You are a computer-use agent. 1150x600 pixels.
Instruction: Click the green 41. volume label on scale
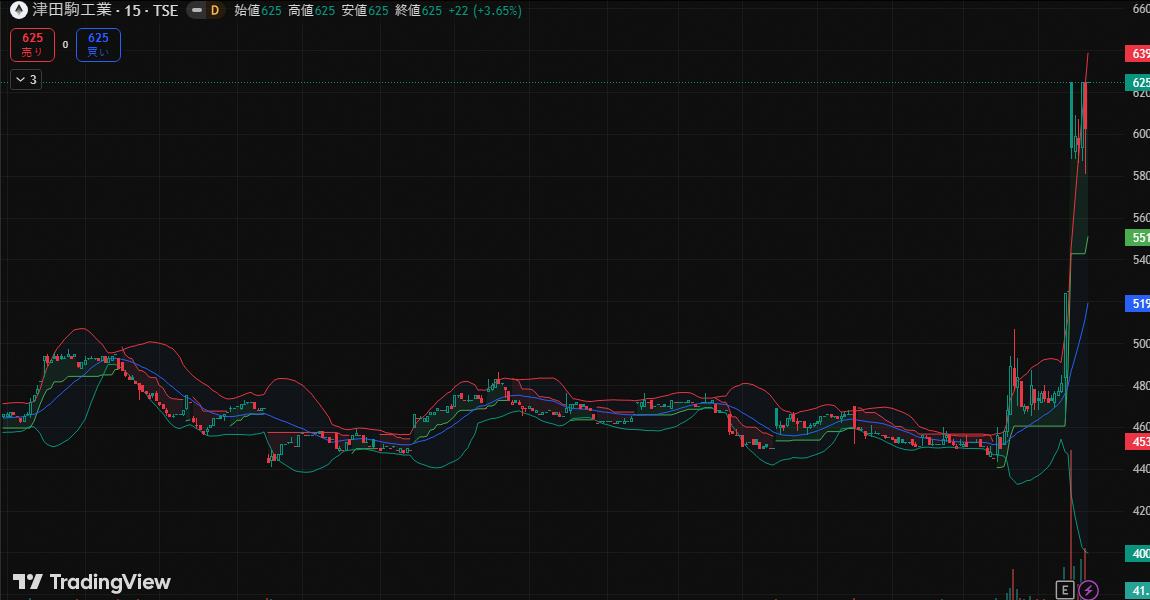click(1138, 590)
